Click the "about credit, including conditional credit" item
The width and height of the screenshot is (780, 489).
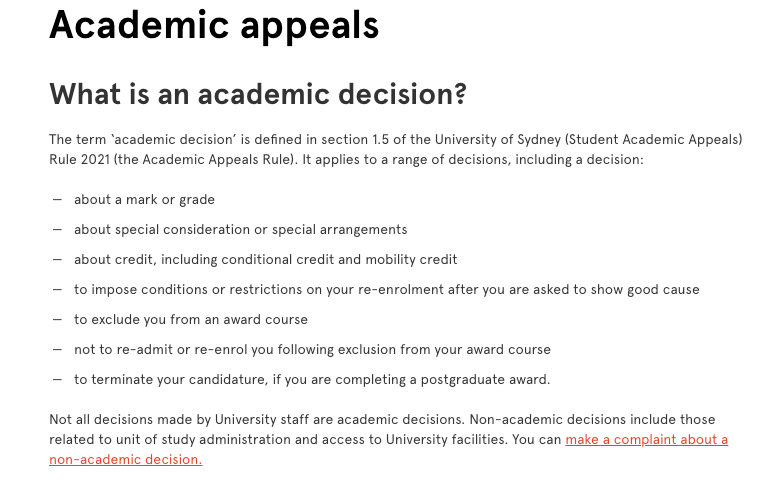pos(265,260)
